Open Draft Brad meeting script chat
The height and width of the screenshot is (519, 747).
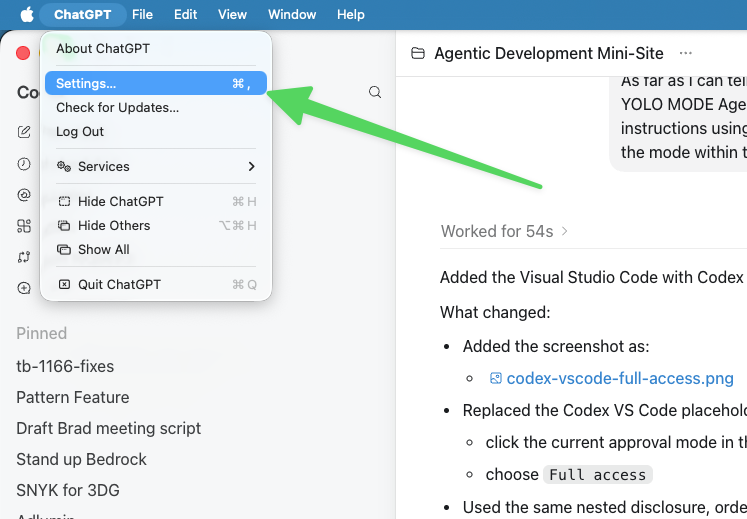109,428
